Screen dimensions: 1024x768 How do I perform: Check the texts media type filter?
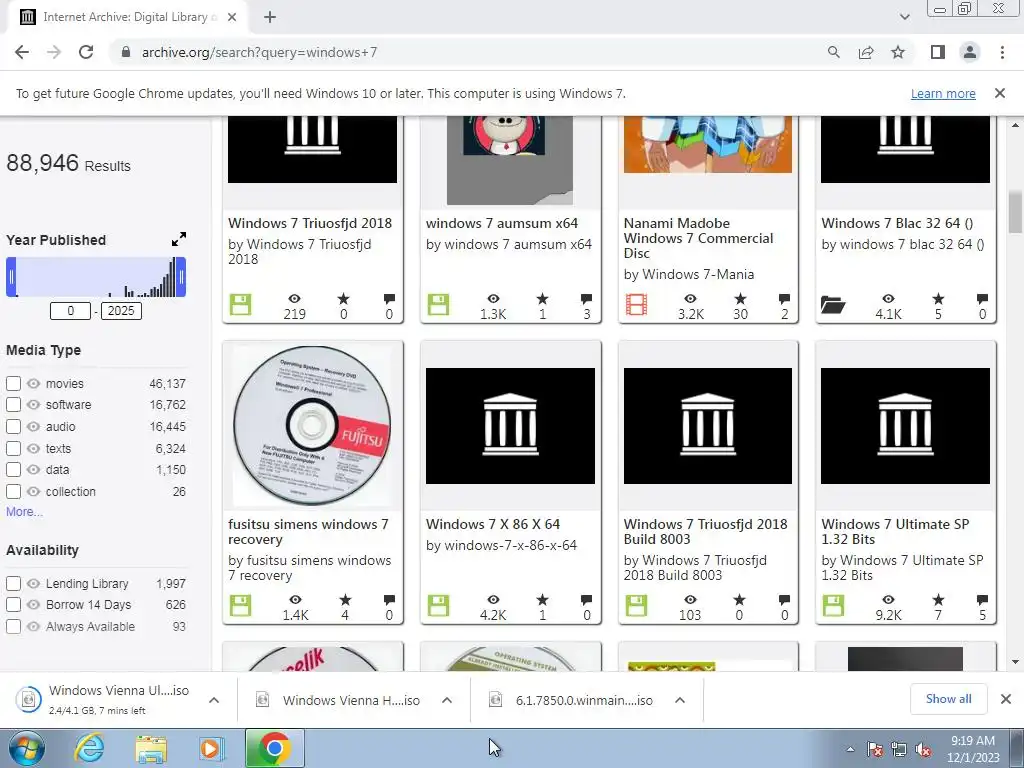(x=13, y=449)
